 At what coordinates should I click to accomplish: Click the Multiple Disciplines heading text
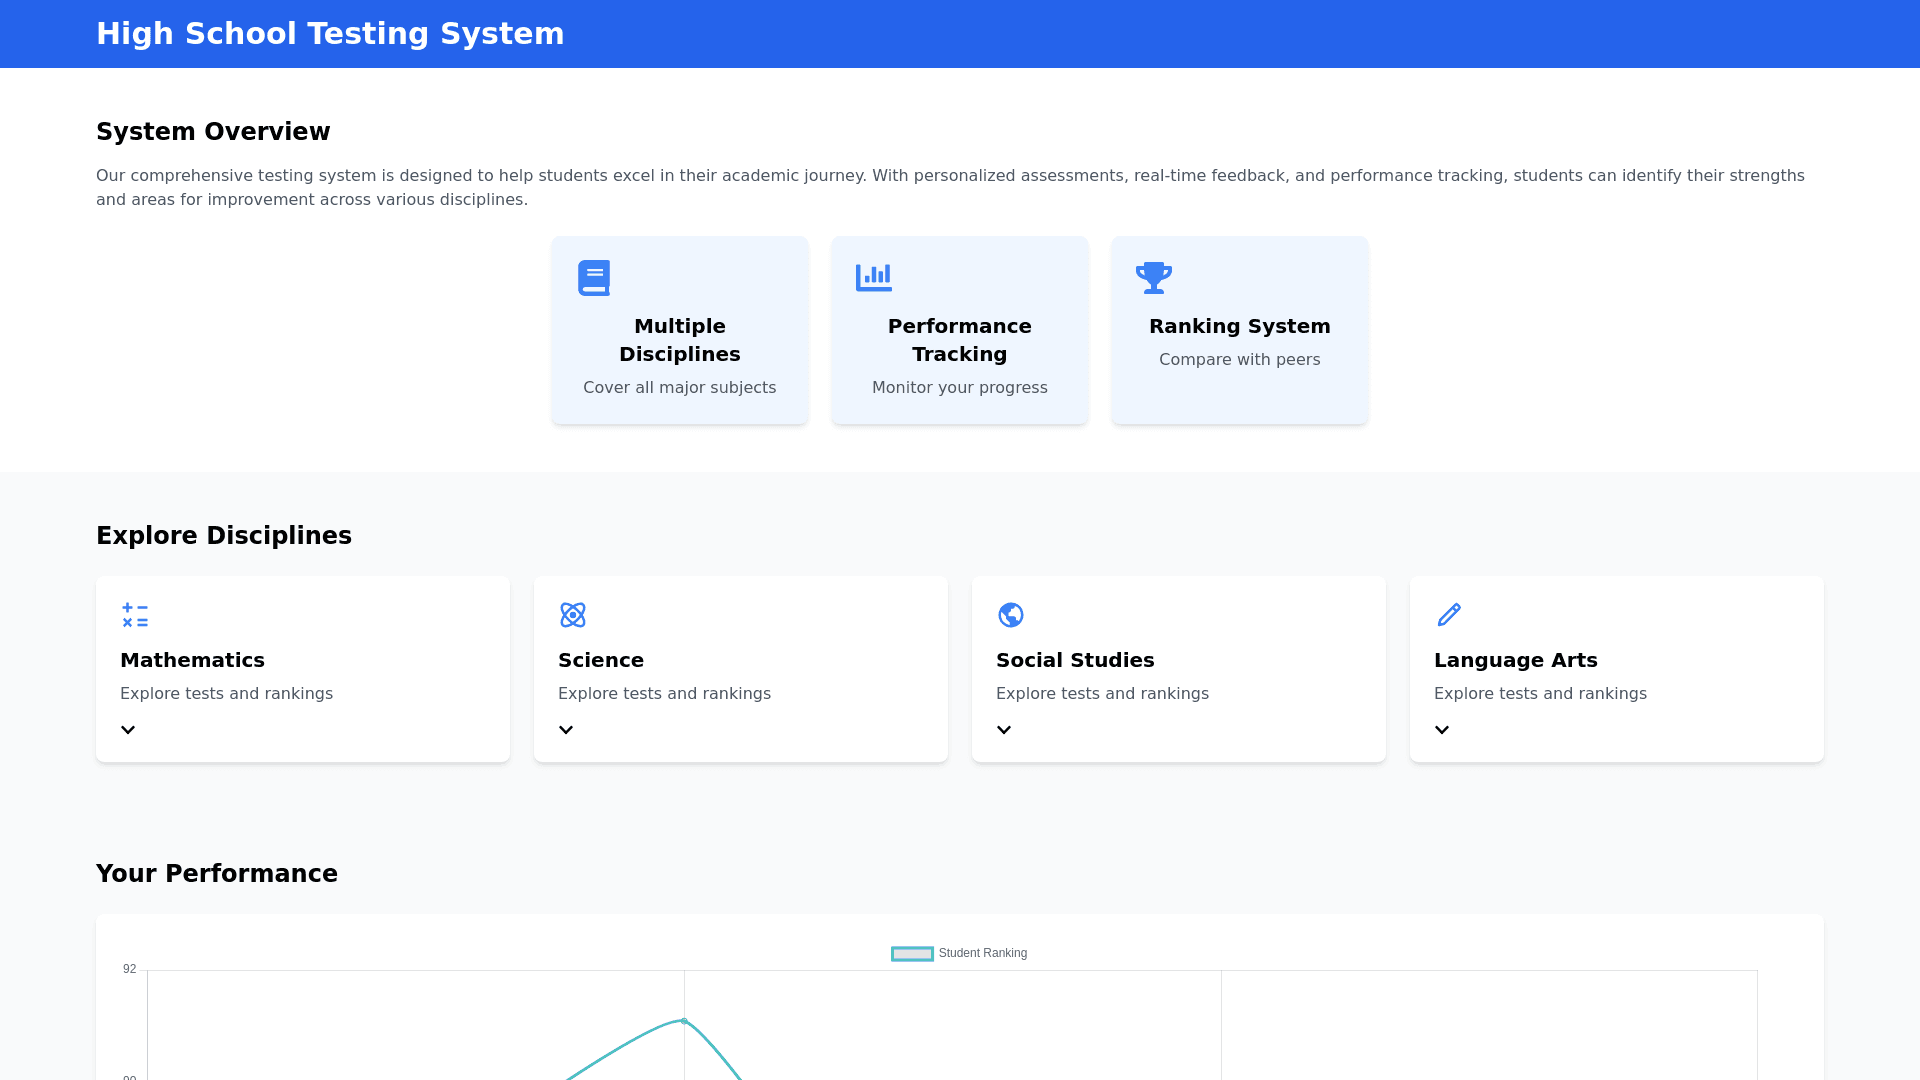coord(679,340)
